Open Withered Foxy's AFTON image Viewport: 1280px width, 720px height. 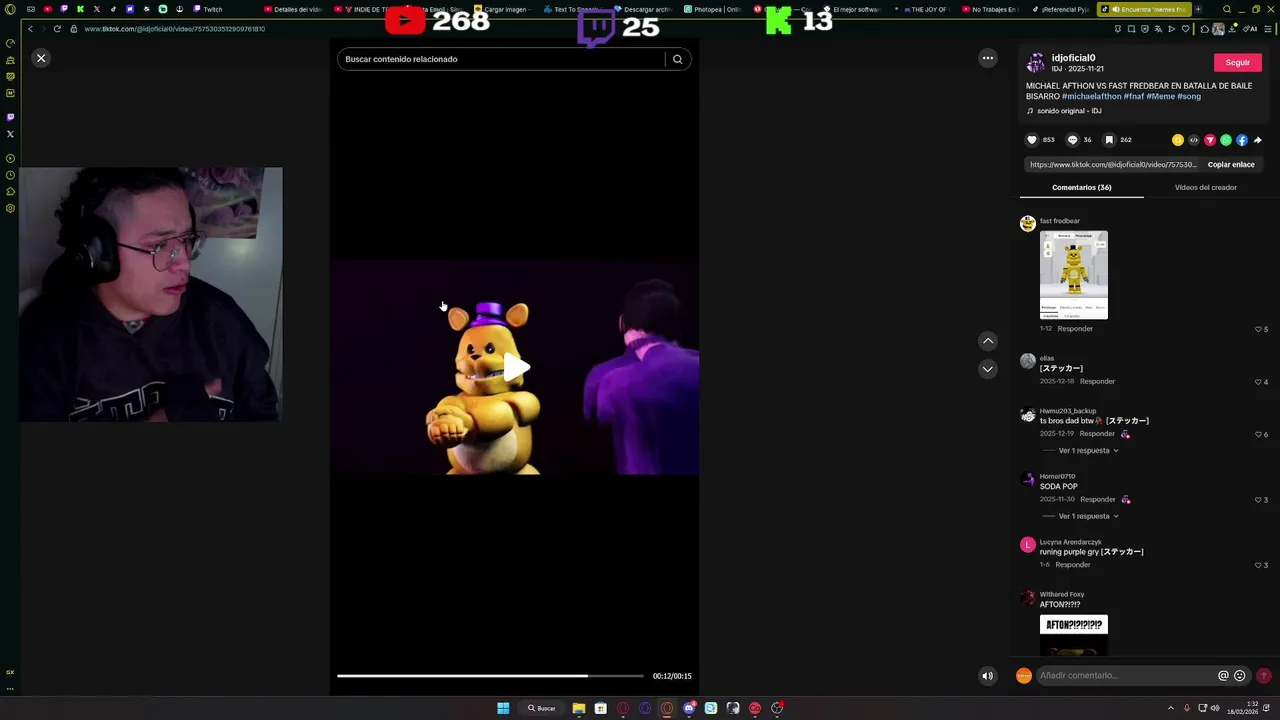pos(1074,636)
